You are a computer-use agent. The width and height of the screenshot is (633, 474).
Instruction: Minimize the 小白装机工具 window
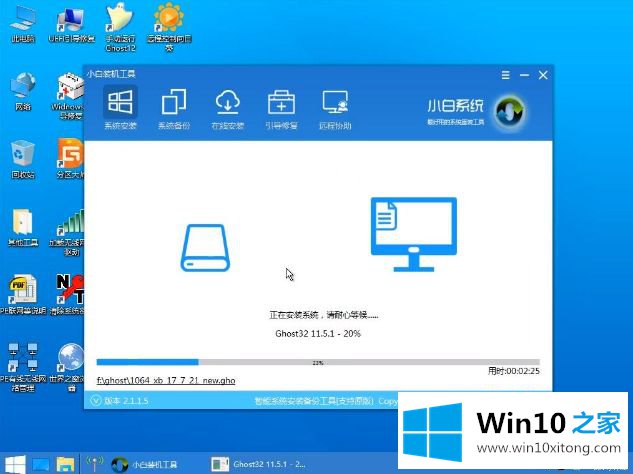(524, 75)
